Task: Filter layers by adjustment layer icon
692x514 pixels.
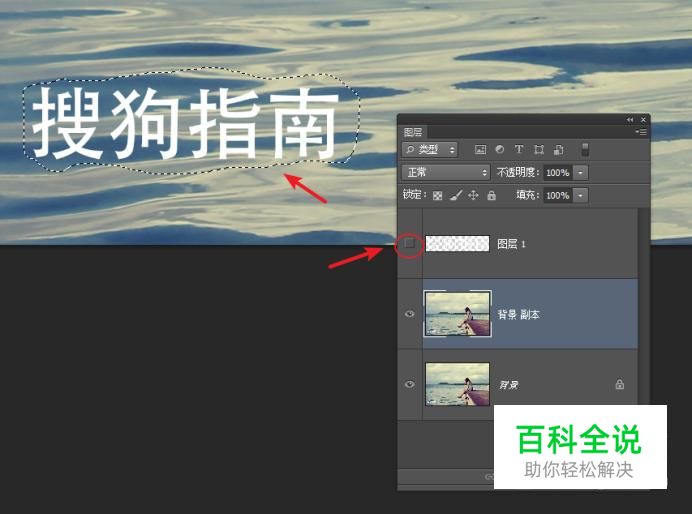Action: (500, 150)
